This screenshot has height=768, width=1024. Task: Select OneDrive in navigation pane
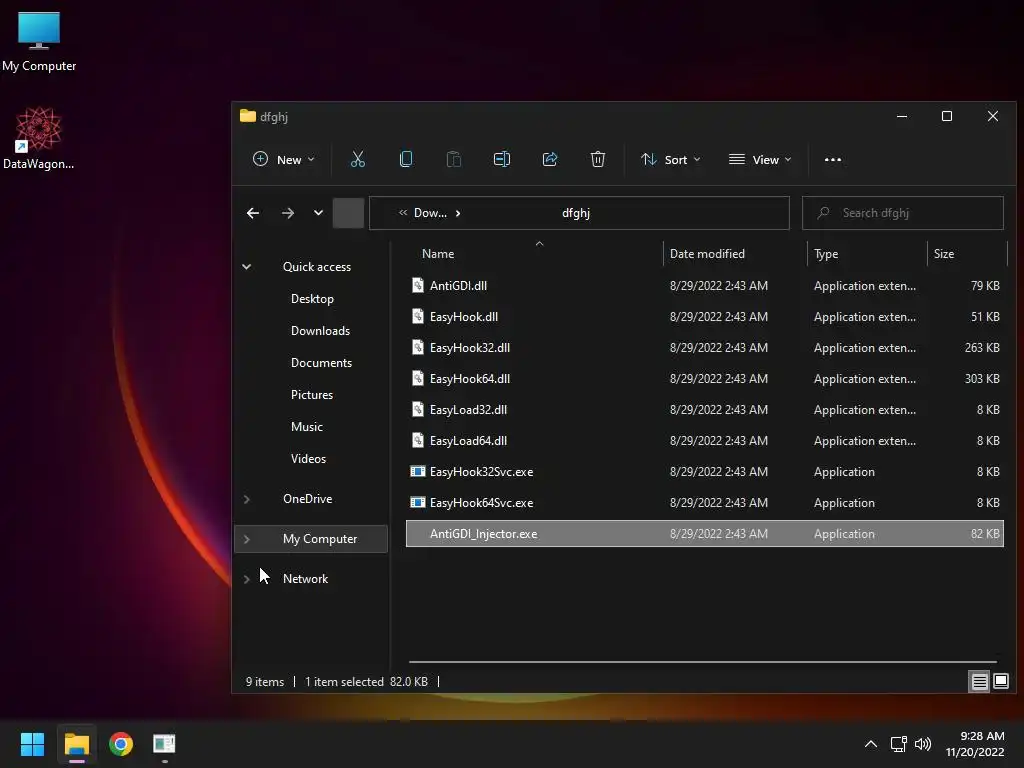[x=308, y=499]
